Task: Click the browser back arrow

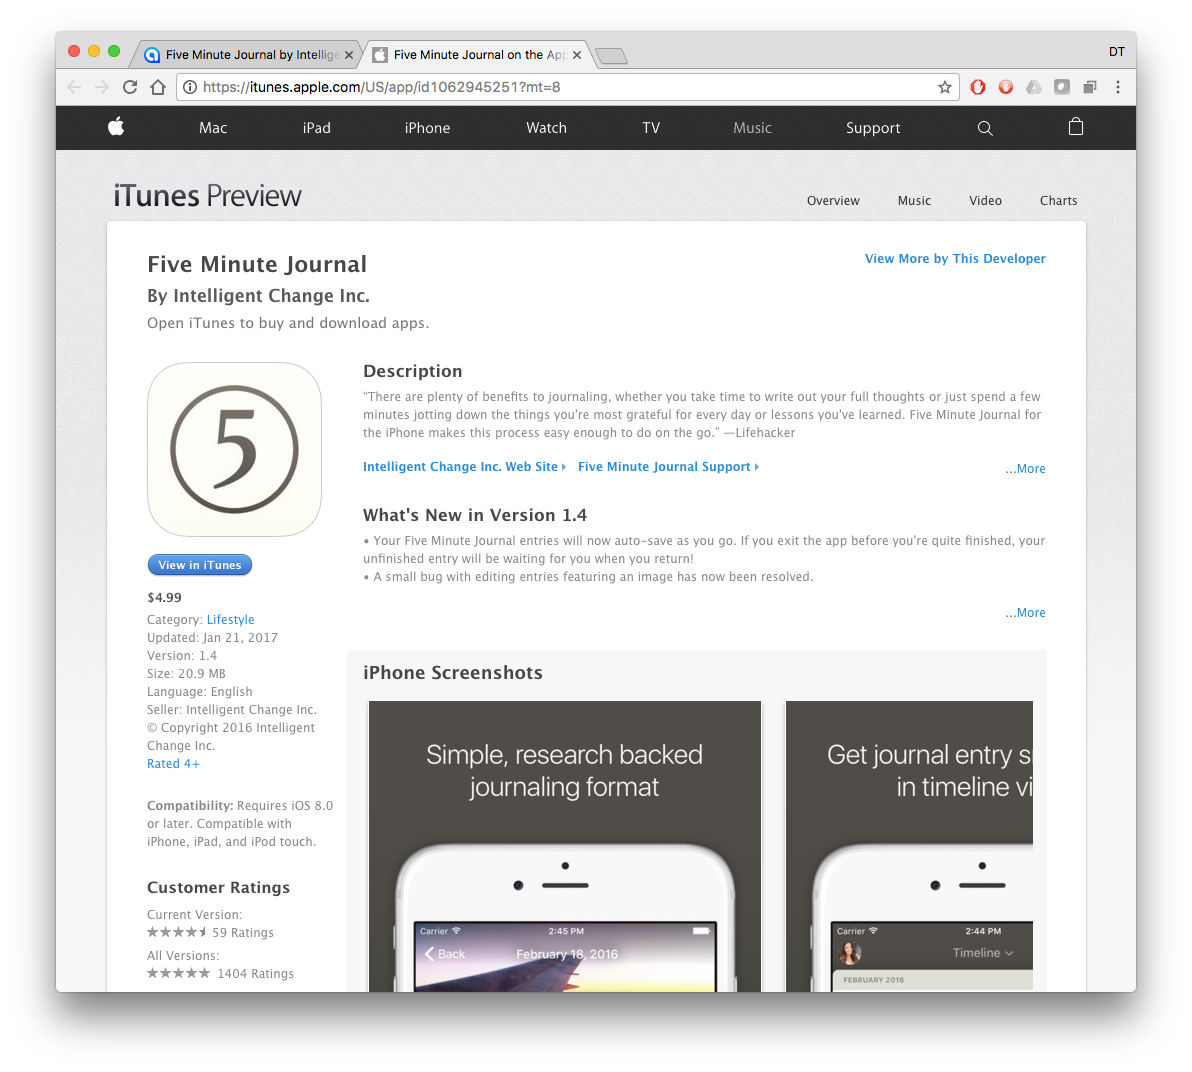Action: click(x=74, y=87)
